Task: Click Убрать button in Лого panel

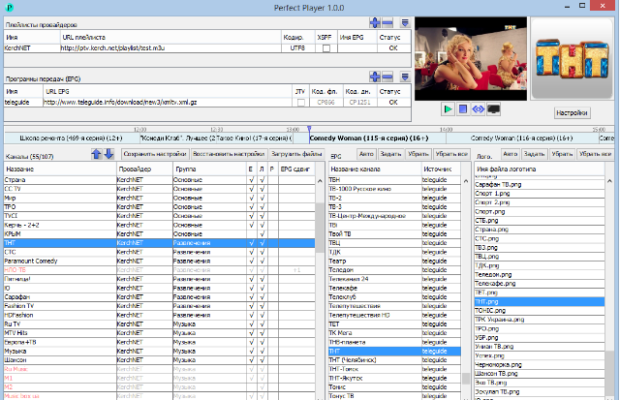Action: click(x=562, y=154)
